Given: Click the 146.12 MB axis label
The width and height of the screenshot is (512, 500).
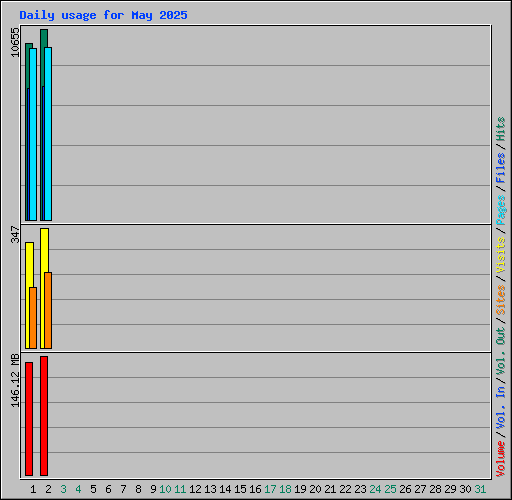Looking at the screenshot, I should [x=15, y=380].
